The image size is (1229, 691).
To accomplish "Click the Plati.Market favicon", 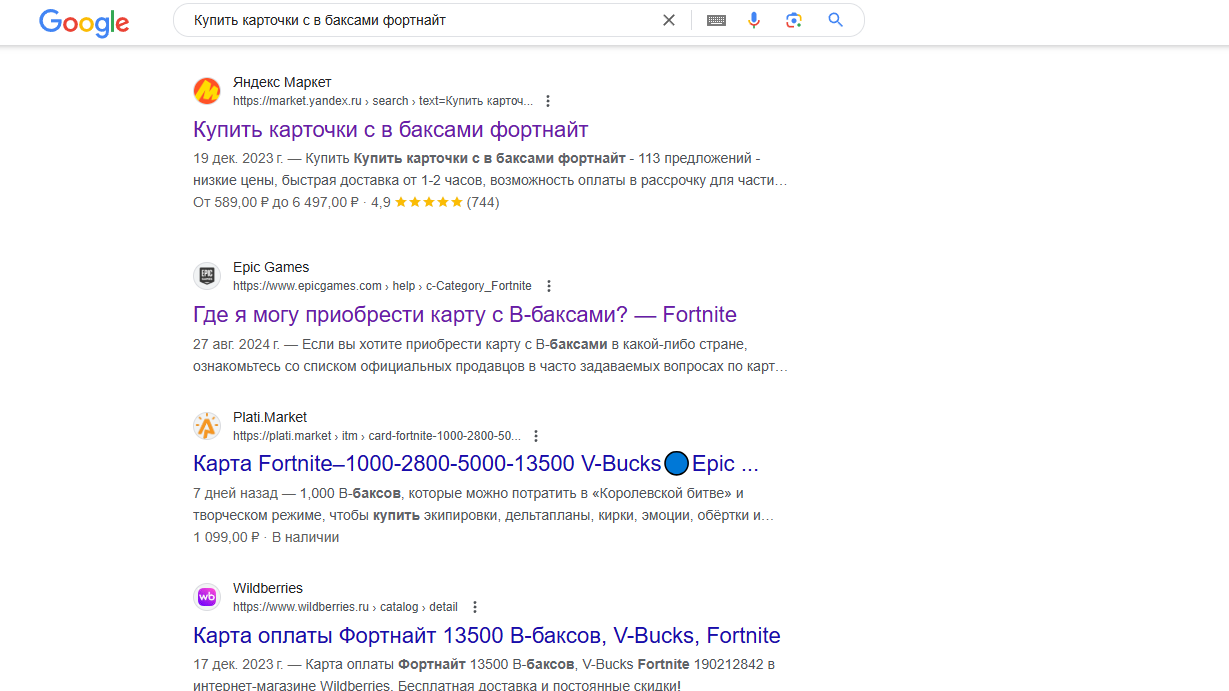I will click(207, 426).
